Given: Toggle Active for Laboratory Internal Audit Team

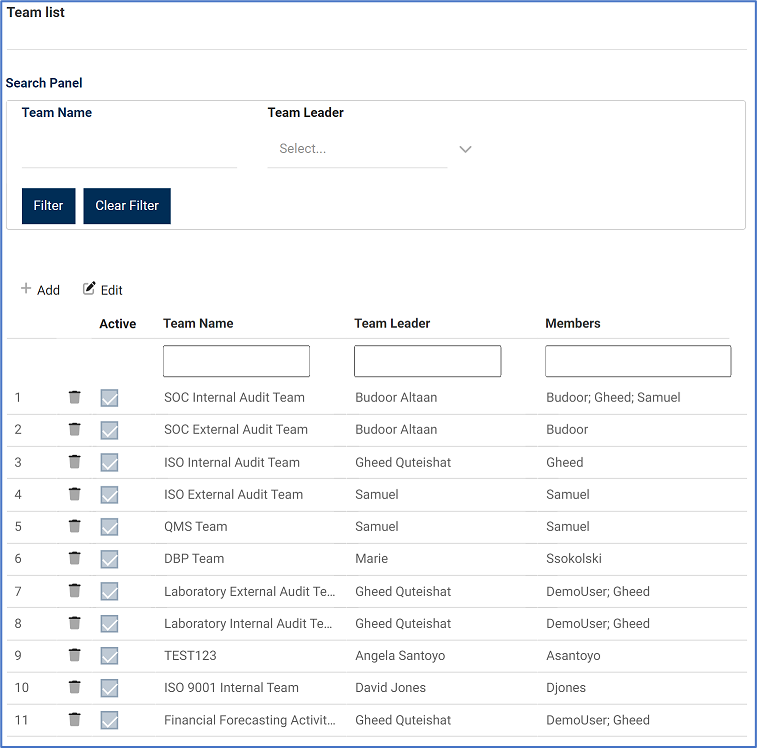Looking at the screenshot, I should (x=110, y=624).
